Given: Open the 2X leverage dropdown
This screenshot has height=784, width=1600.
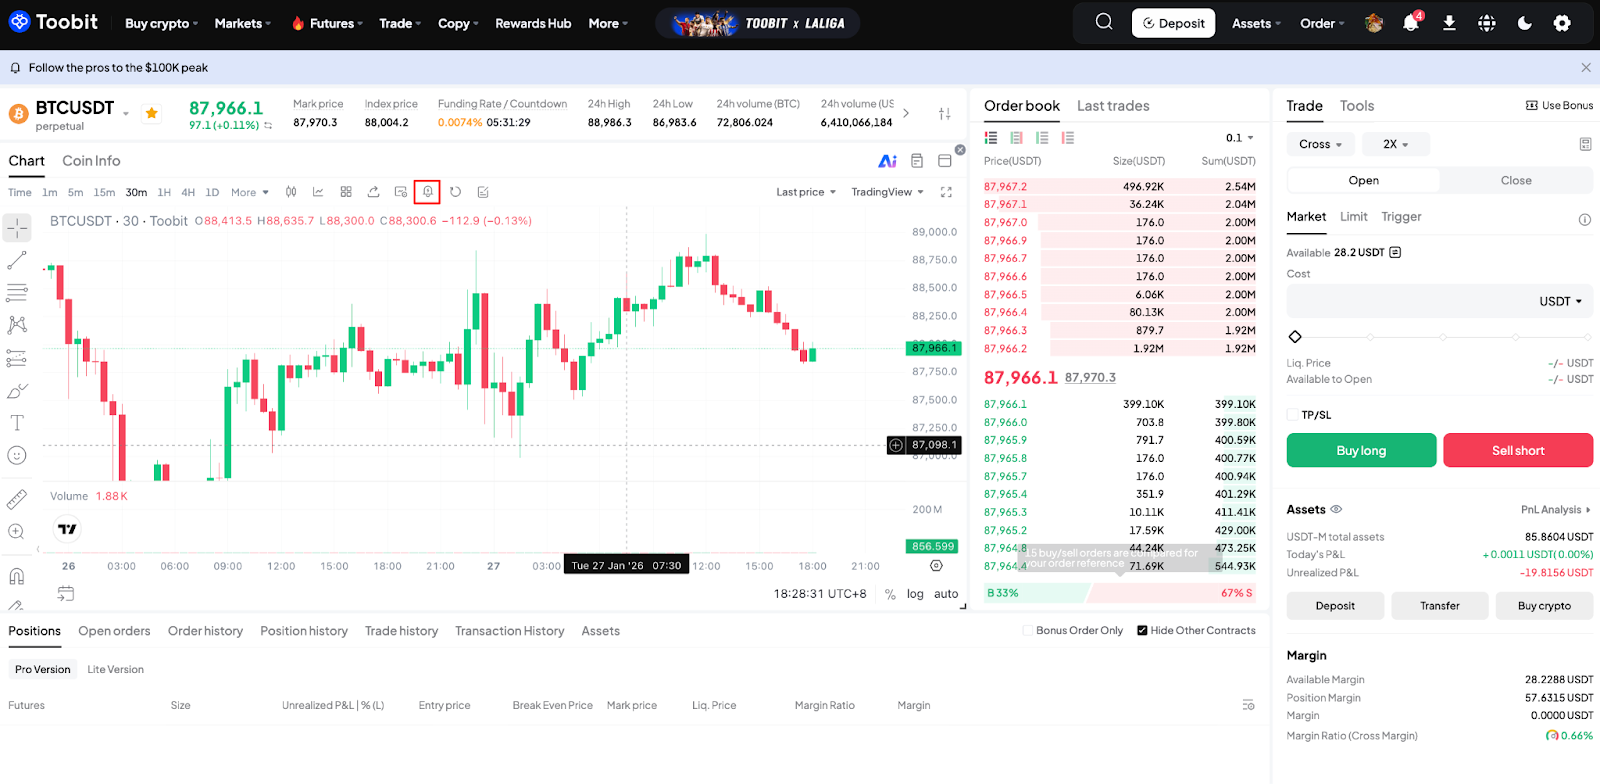Looking at the screenshot, I should tap(1396, 144).
